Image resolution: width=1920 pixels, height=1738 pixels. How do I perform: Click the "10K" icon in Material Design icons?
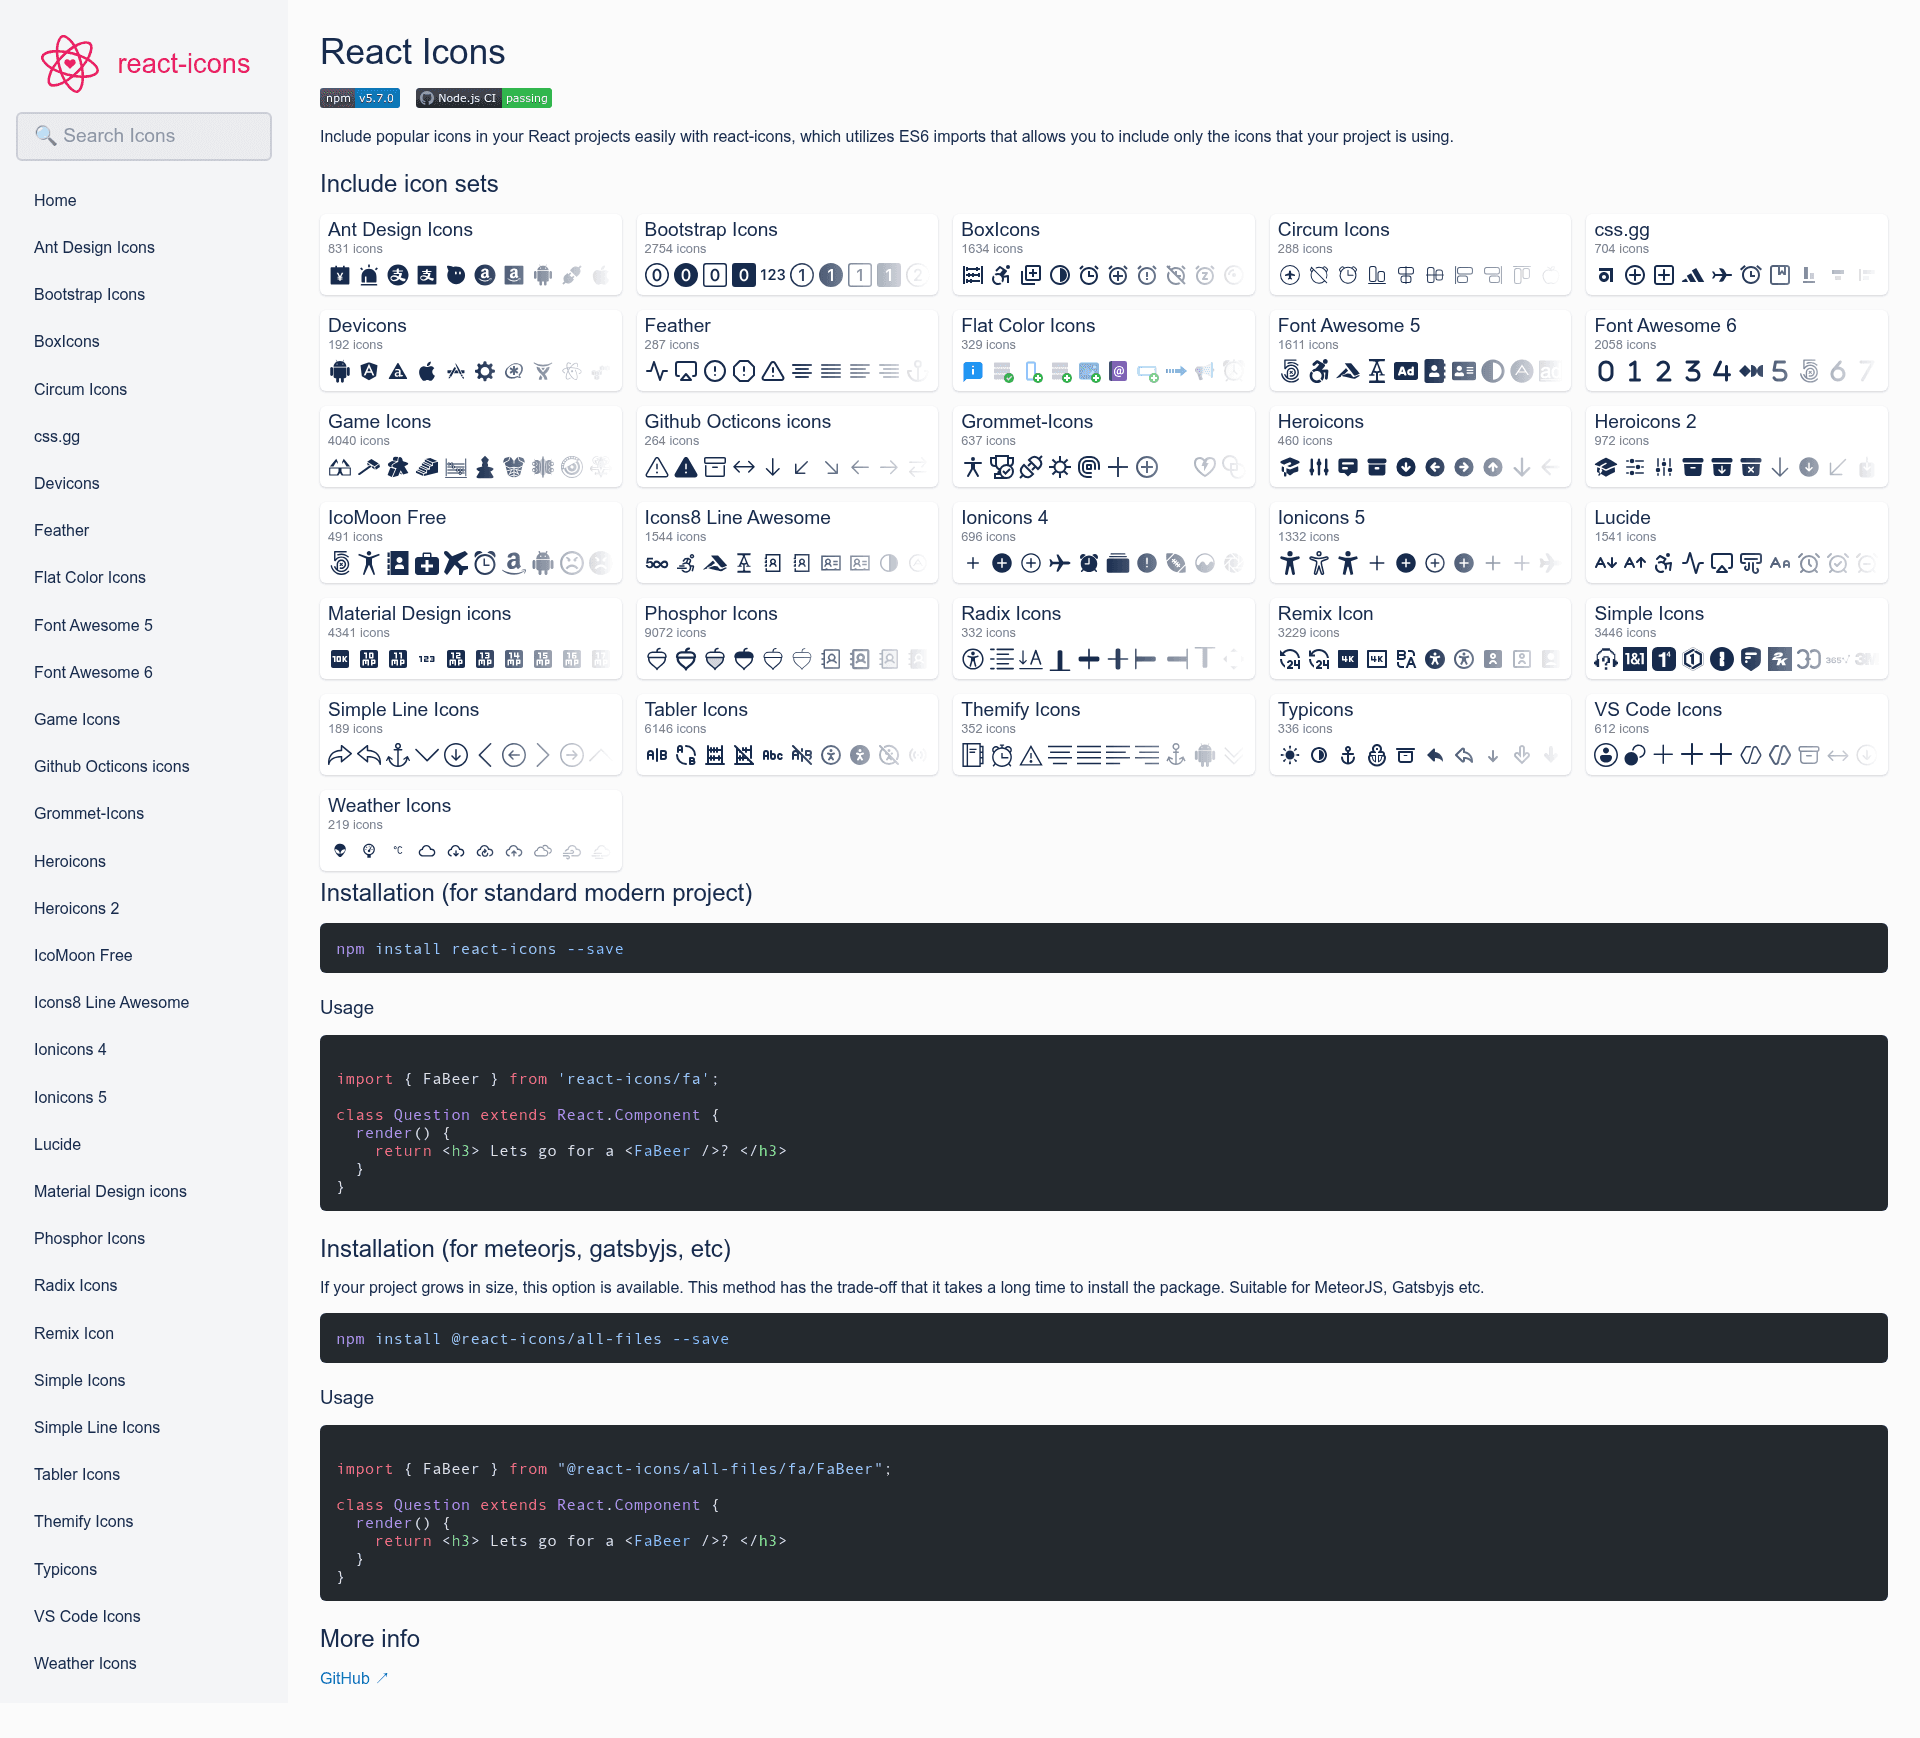(x=340, y=659)
